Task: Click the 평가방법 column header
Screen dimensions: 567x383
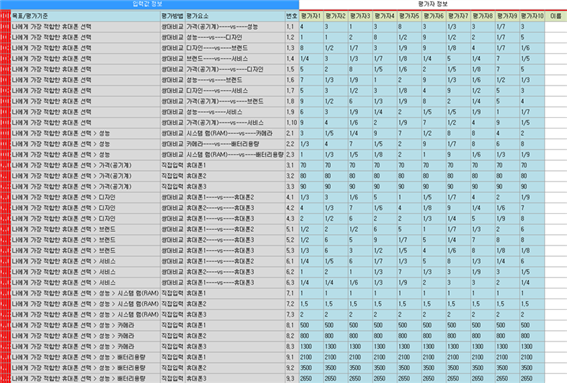Action: (x=173, y=16)
